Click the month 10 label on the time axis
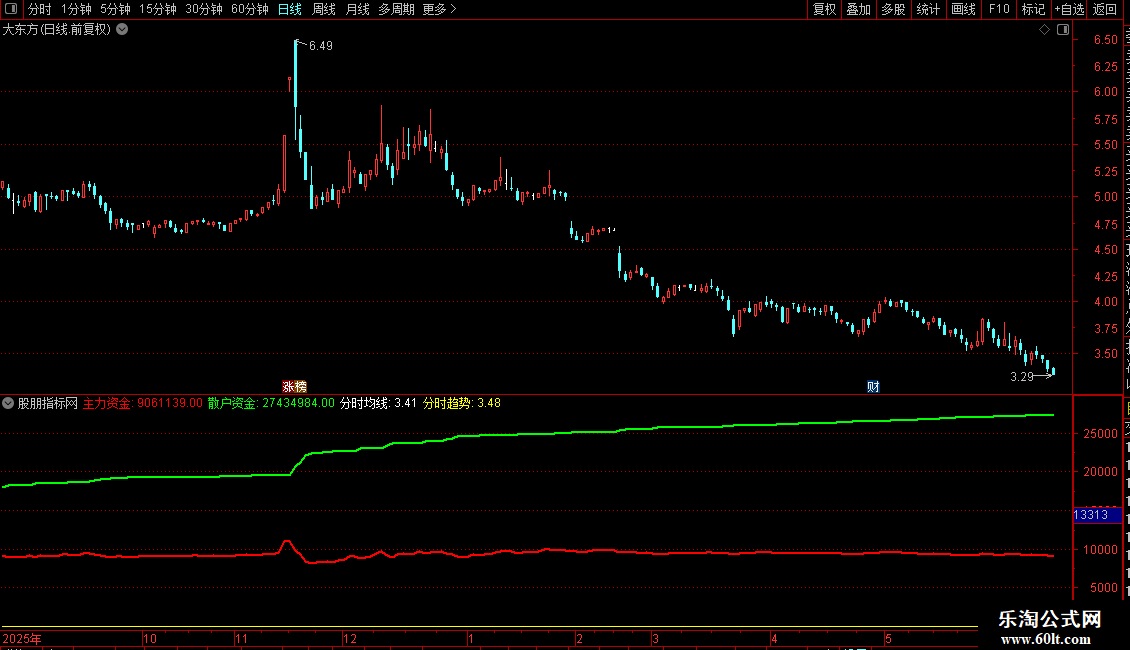This screenshot has width=1130, height=650. click(150, 638)
